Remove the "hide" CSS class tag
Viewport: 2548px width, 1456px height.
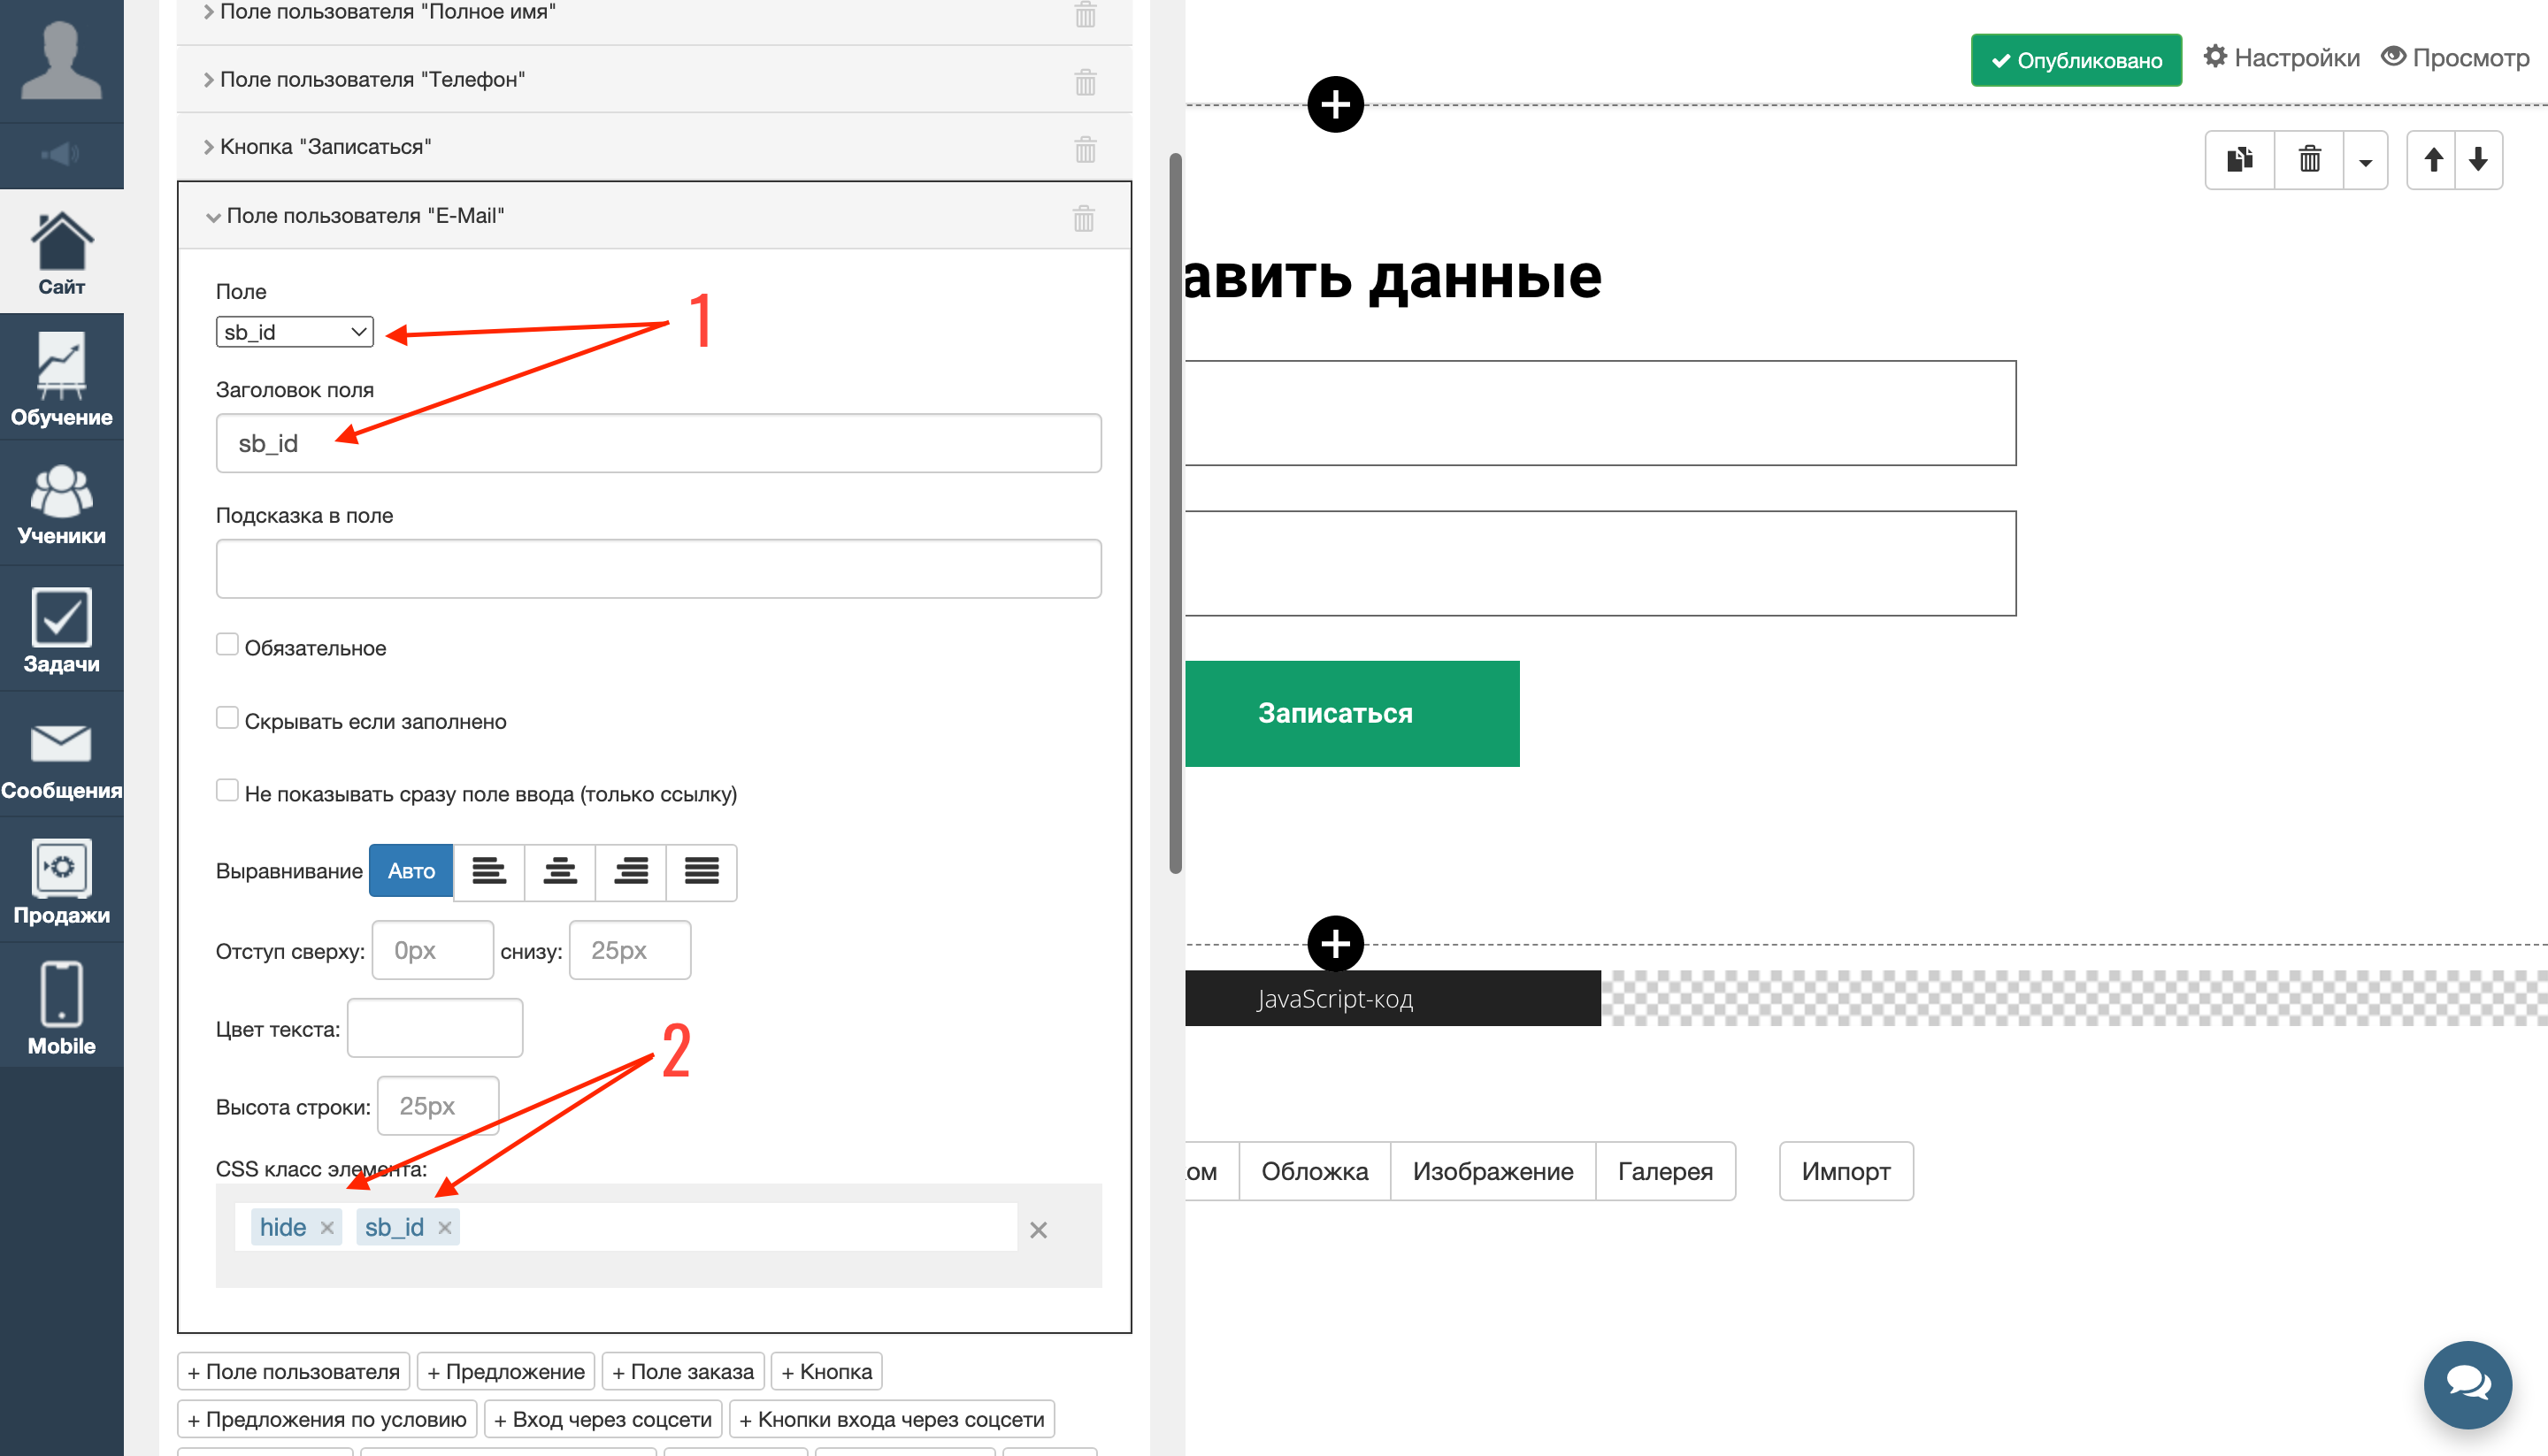(x=327, y=1228)
